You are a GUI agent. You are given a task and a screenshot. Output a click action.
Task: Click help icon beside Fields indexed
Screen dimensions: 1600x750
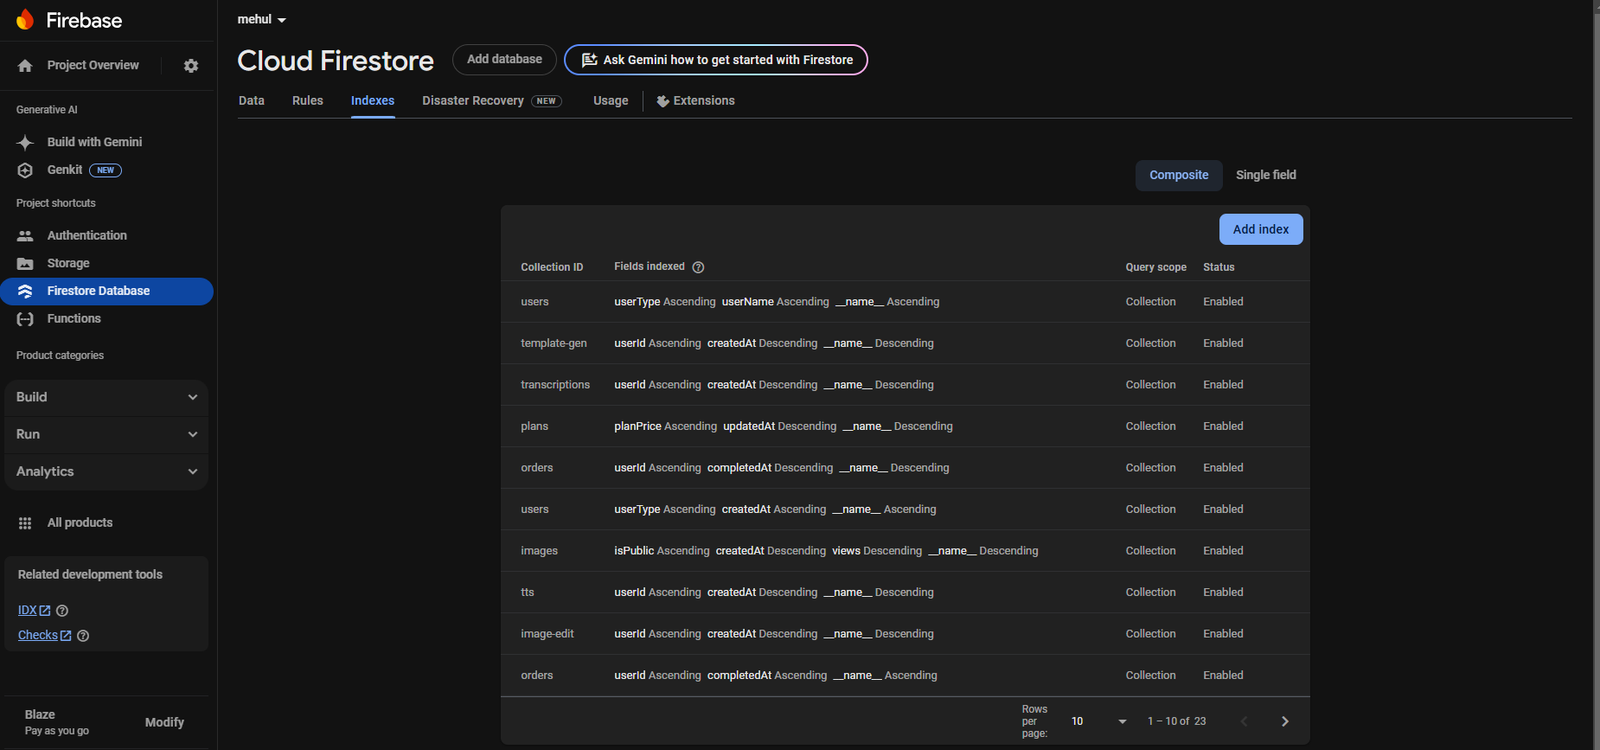(x=698, y=267)
